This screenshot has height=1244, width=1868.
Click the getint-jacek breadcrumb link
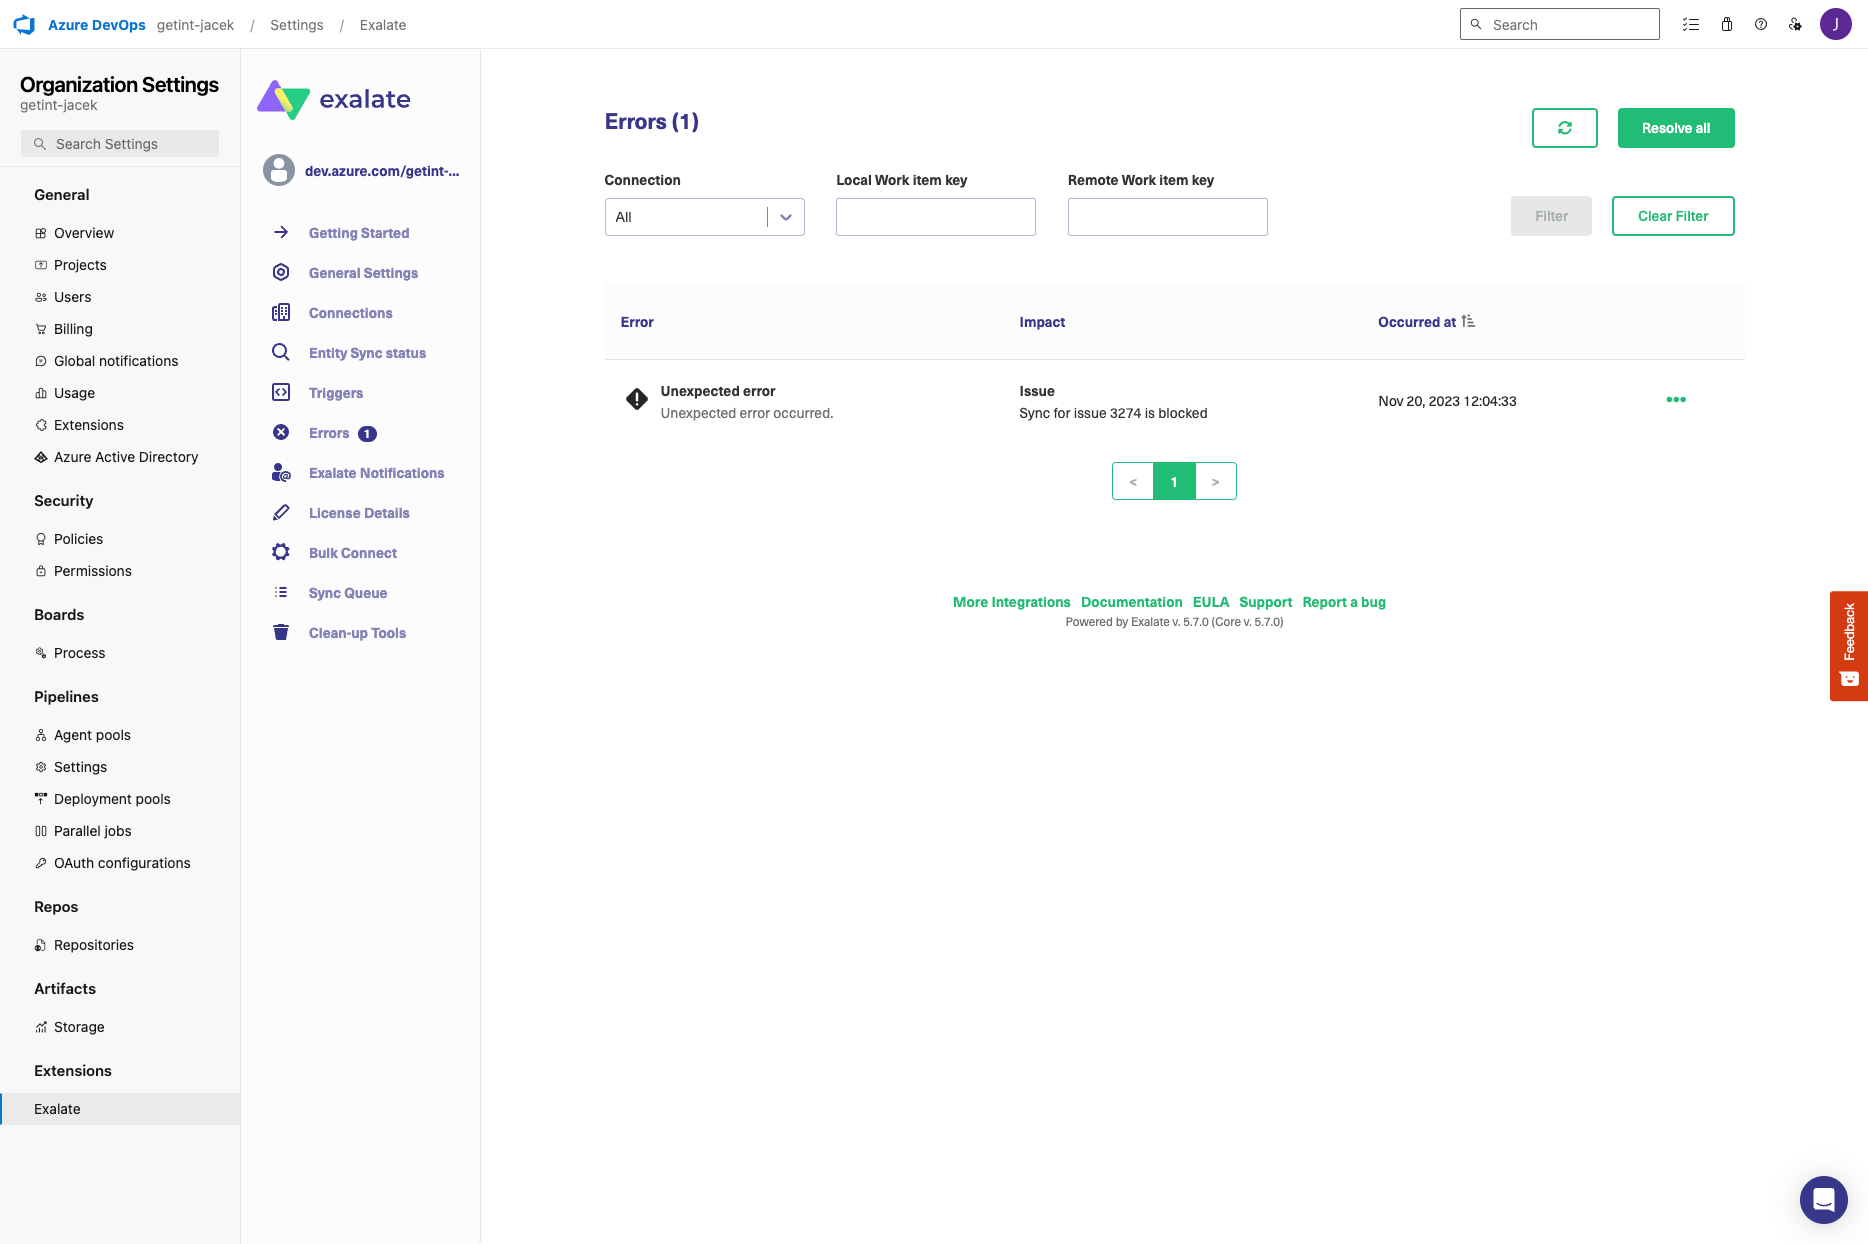click(195, 25)
